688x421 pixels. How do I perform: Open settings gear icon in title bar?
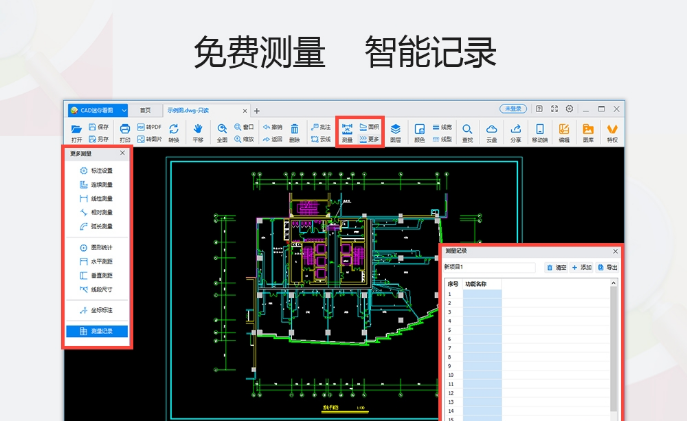point(569,108)
